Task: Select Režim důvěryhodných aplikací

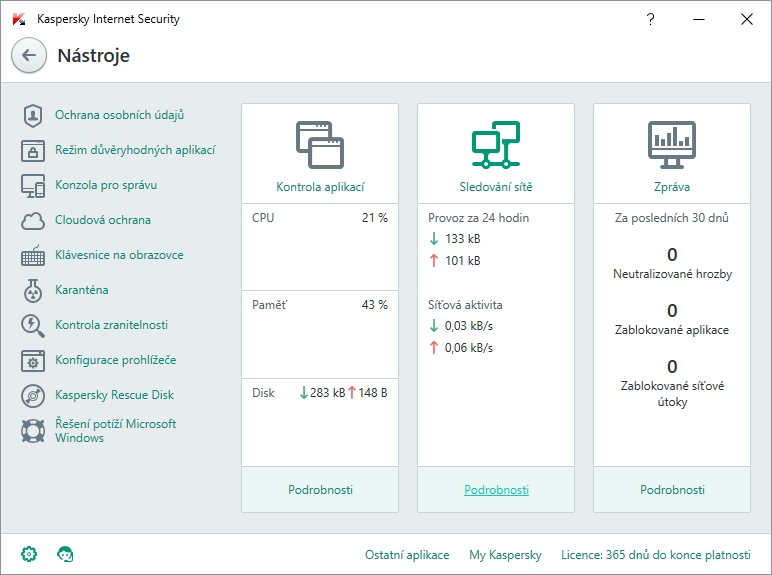Action: 134,150
